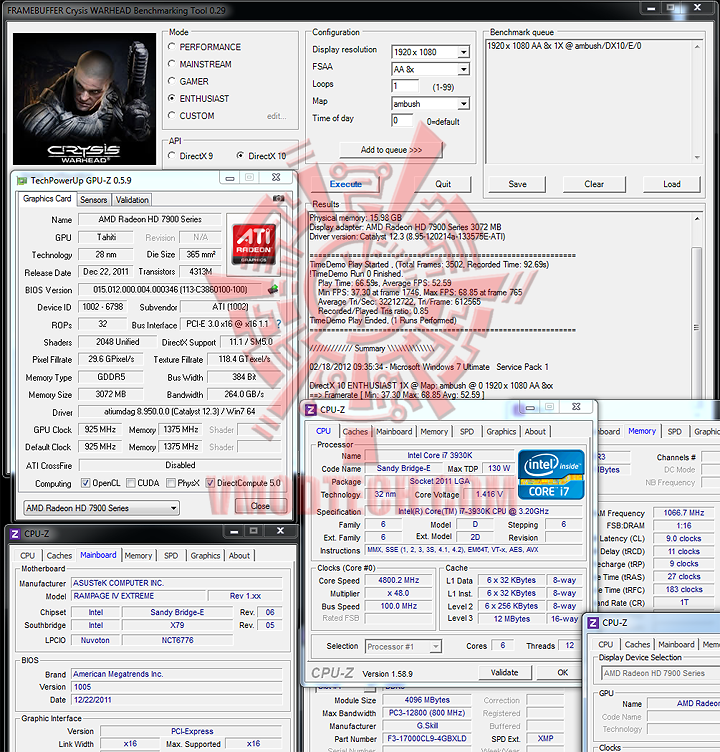Click the CPU tab in Mainboard CPU-Z window

(27, 555)
